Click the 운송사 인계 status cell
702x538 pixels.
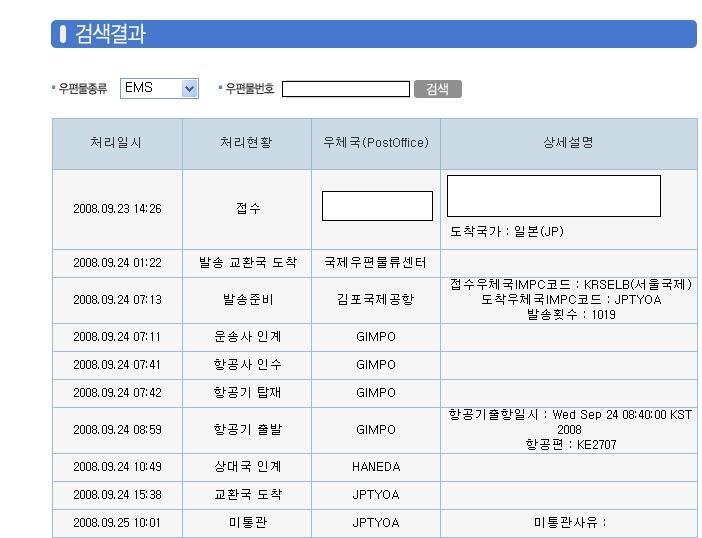pyautogui.click(x=248, y=336)
